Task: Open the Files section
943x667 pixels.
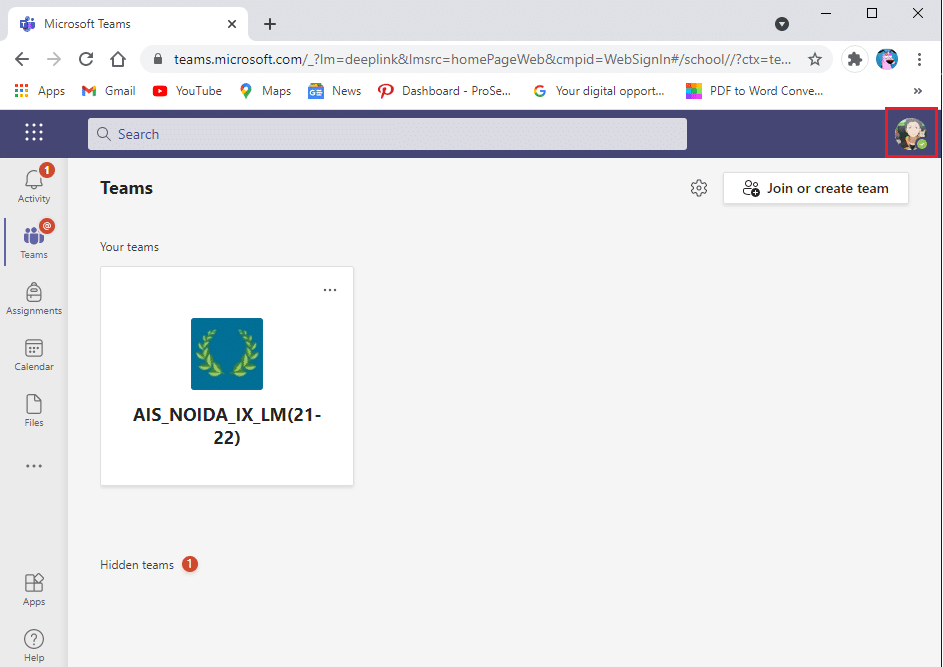Action: pos(33,407)
